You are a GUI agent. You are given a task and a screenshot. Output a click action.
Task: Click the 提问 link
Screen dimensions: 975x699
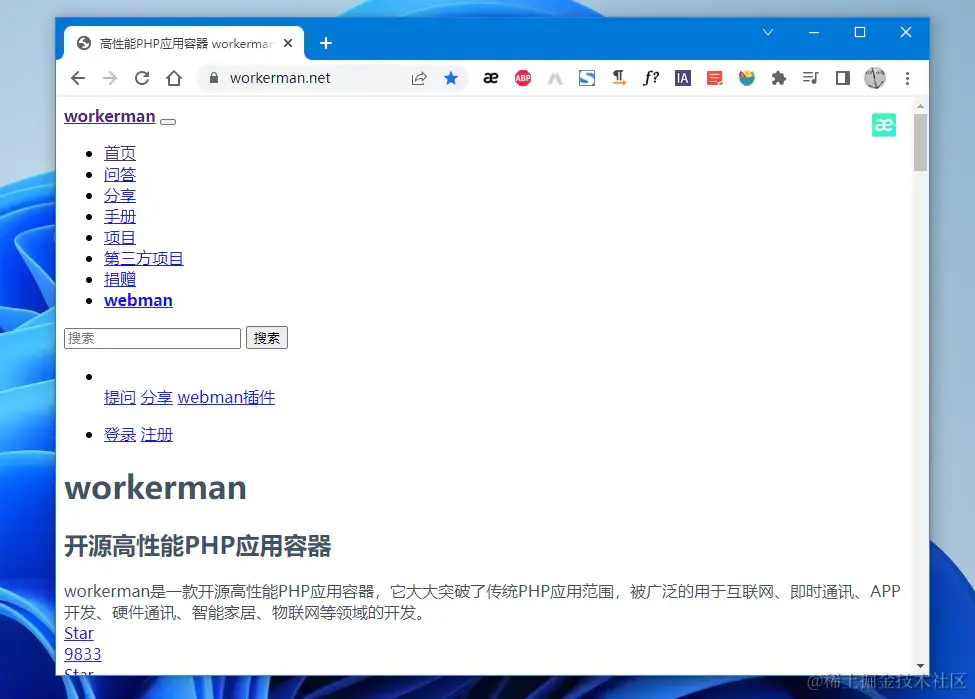[119, 397]
